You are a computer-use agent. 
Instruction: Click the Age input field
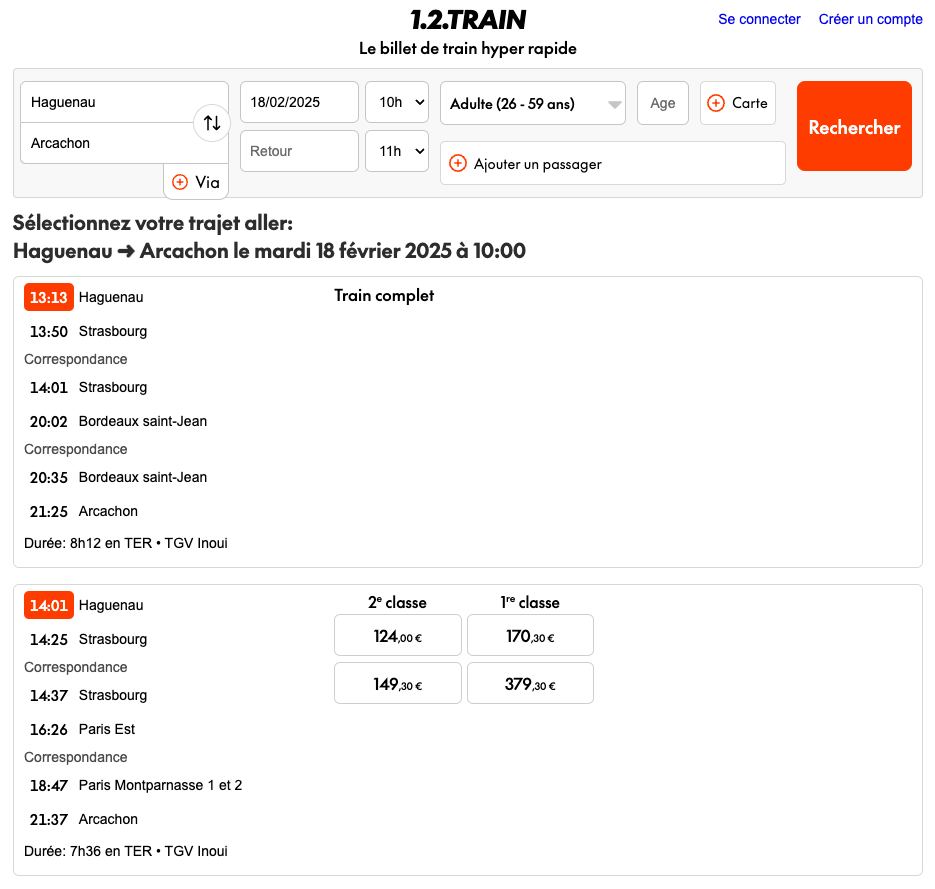(x=662, y=103)
